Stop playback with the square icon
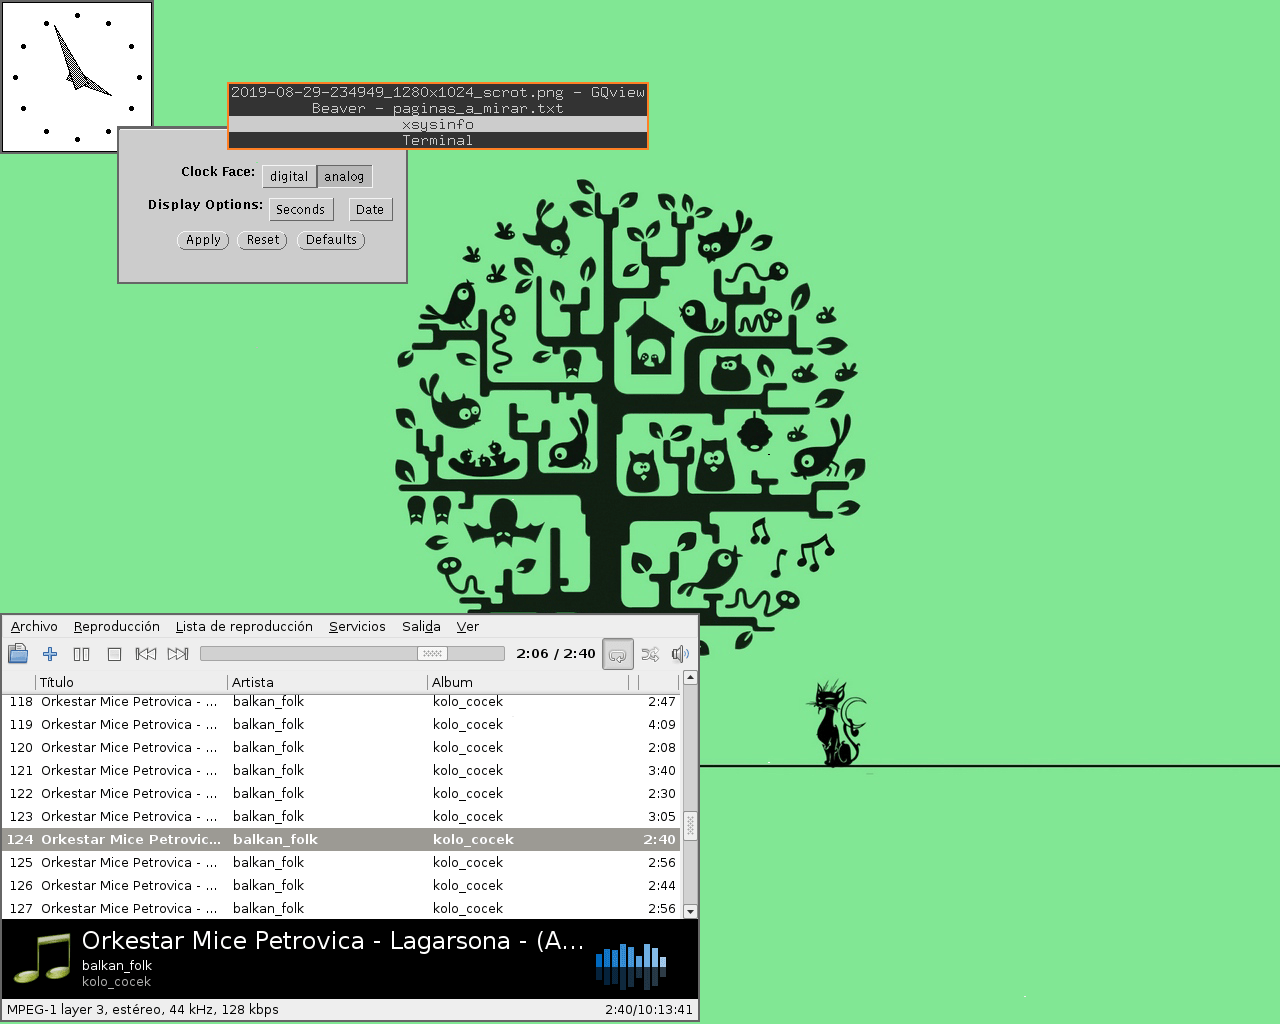The height and width of the screenshot is (1024, 1280). pos(114,654)
